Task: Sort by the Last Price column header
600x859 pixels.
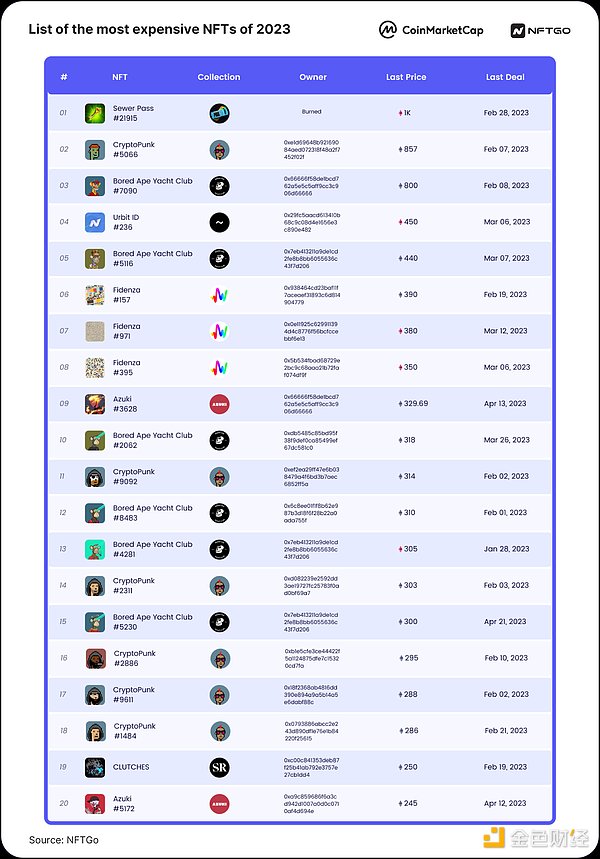Action: coord(406,77)
